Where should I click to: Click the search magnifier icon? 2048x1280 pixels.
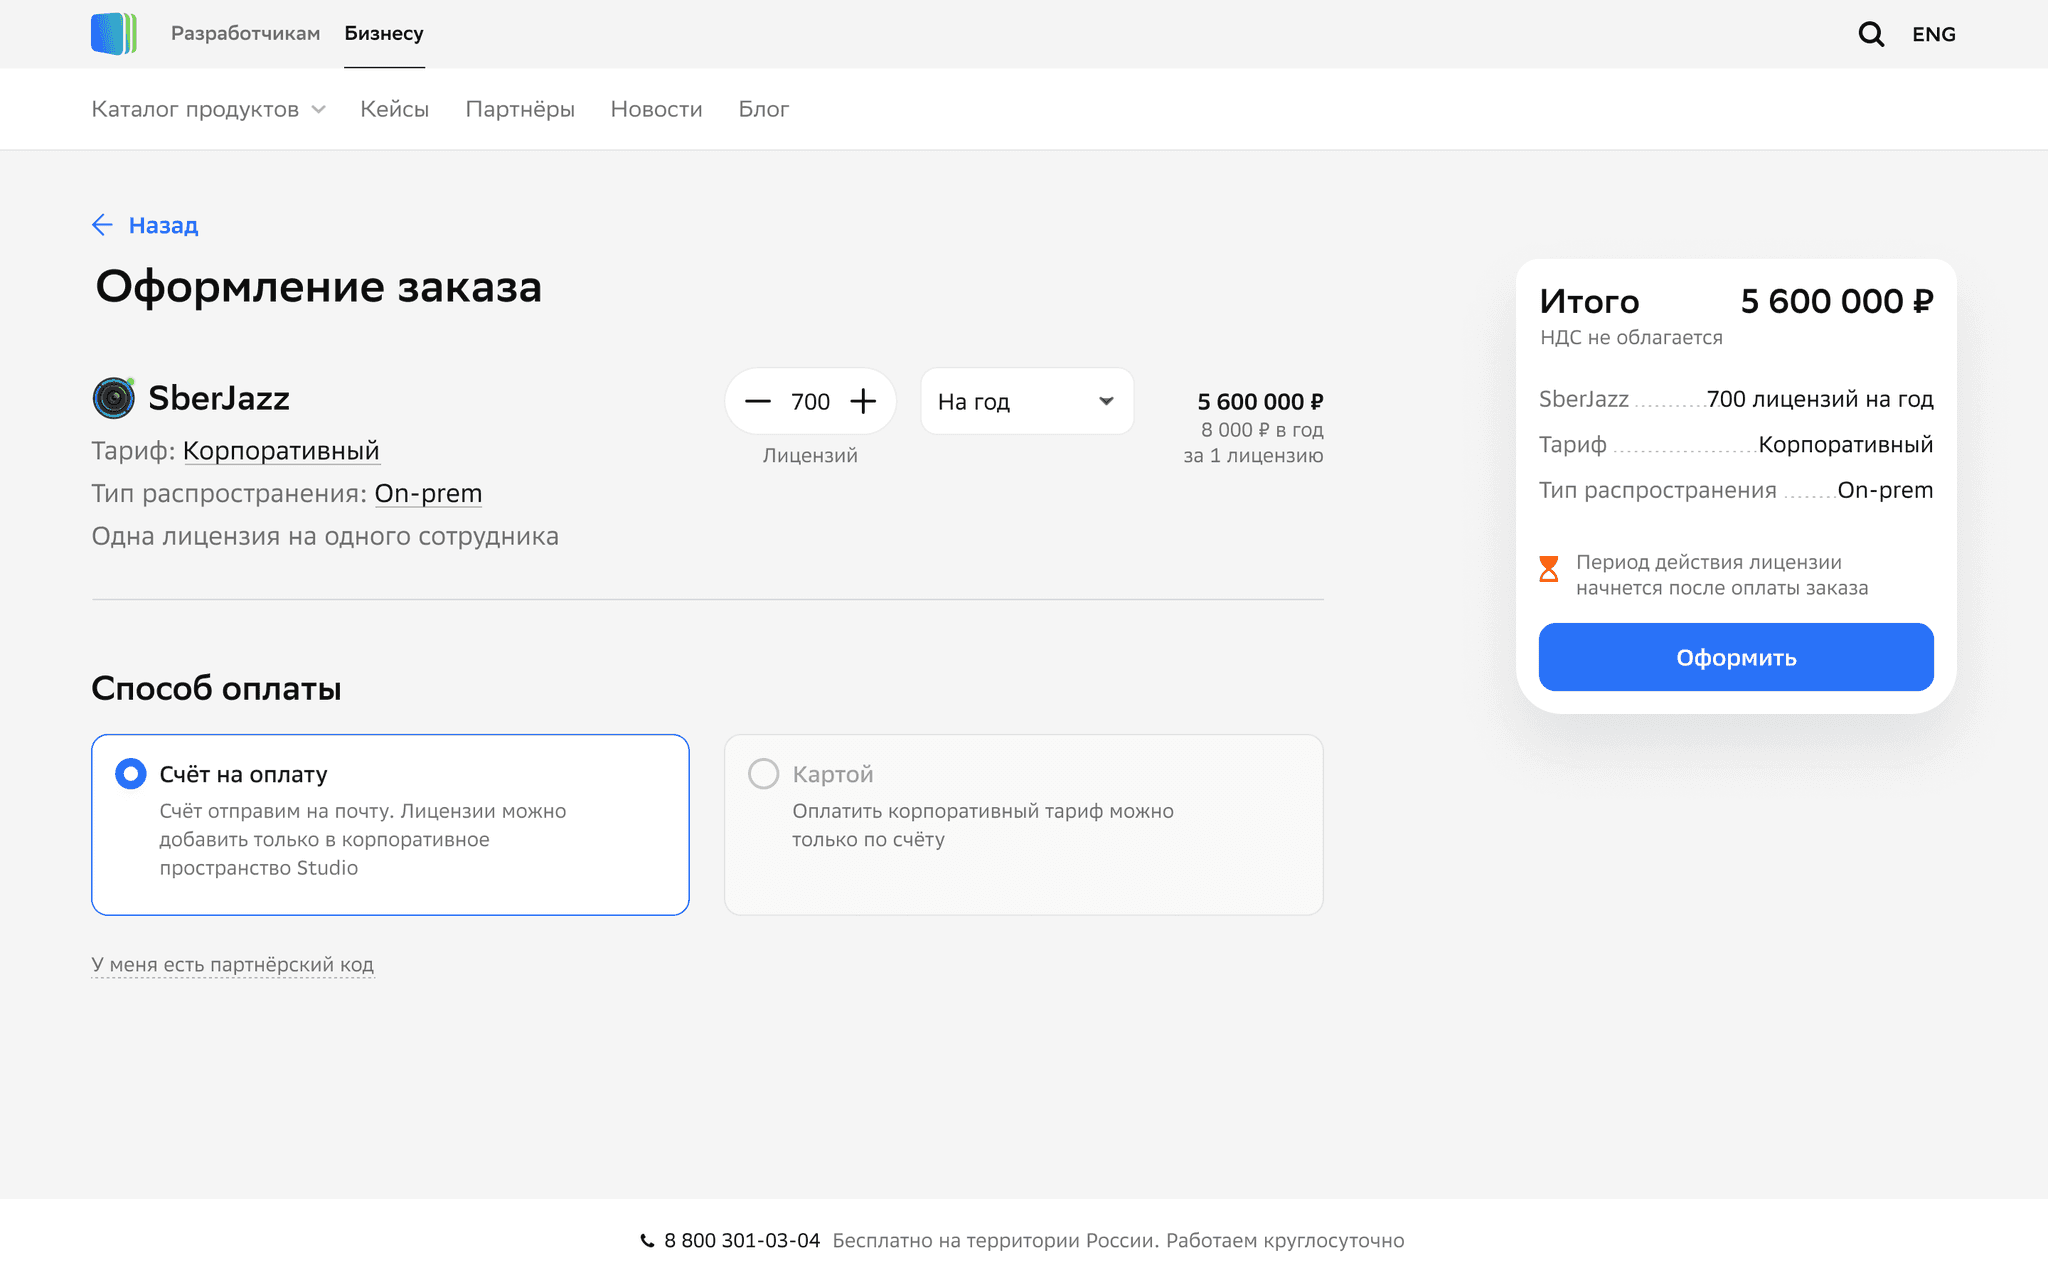pyautogui.click(x=1870, y=34)
